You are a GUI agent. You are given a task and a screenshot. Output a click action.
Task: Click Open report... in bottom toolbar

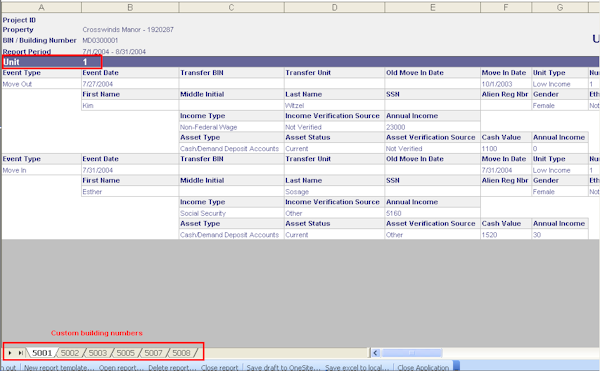(x=121, y=367)
